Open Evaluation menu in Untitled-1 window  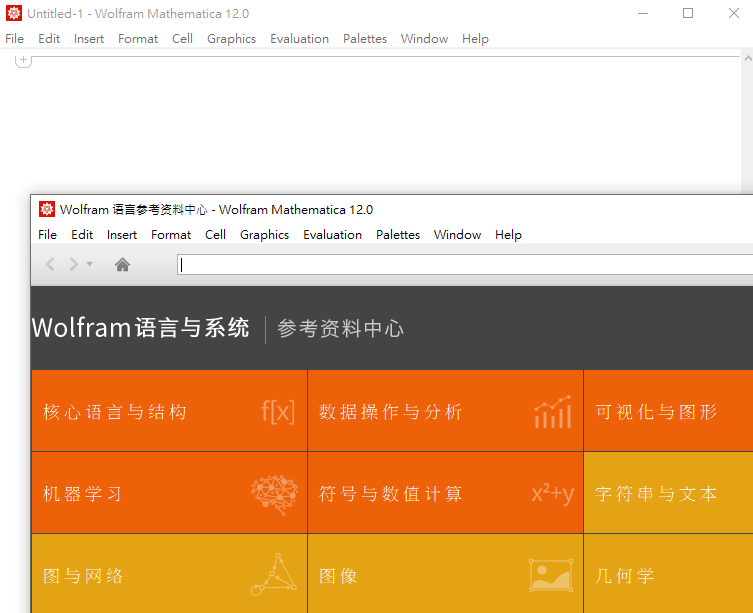pos(299,39)
